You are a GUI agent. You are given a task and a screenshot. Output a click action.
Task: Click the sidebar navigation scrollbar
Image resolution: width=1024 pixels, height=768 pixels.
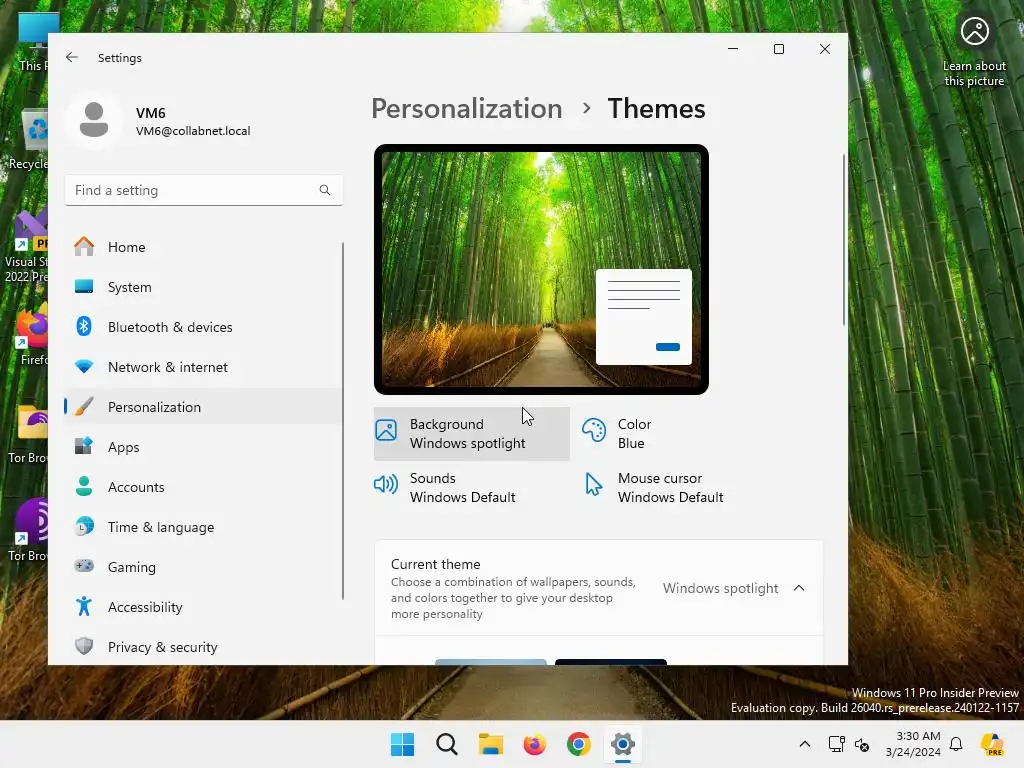(342, 421)
